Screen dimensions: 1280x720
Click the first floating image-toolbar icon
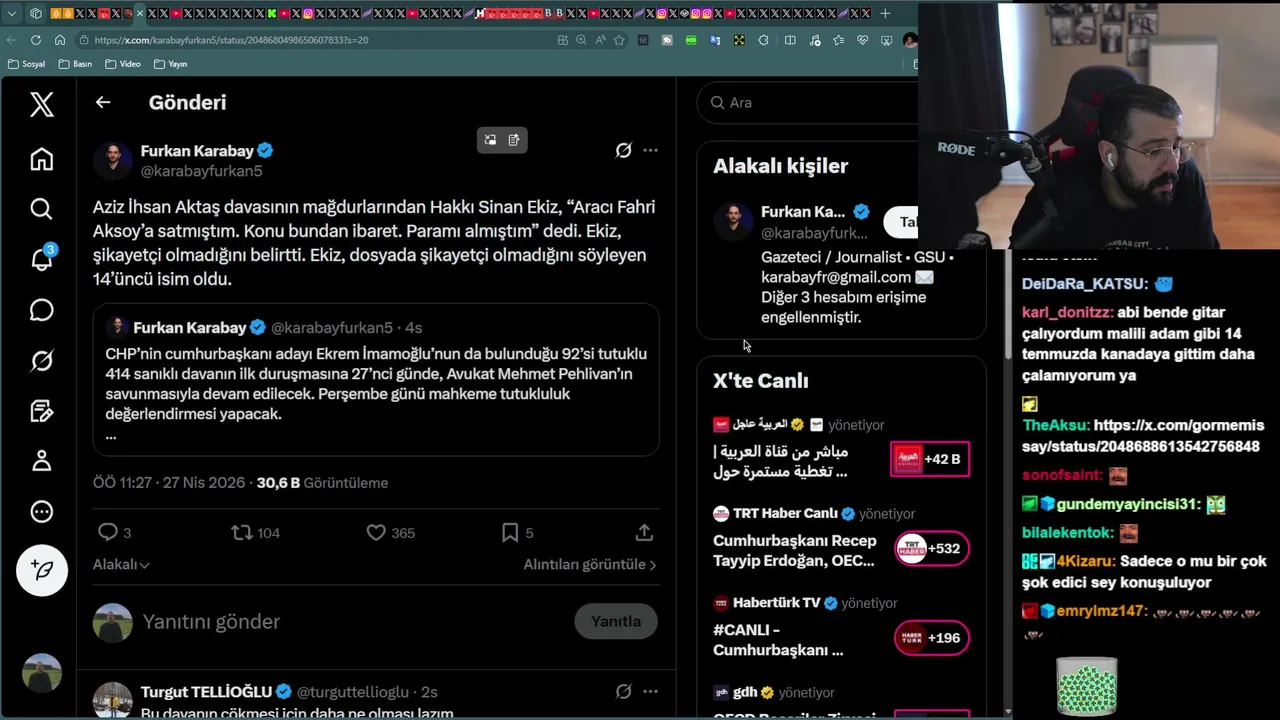click(490, 140)
